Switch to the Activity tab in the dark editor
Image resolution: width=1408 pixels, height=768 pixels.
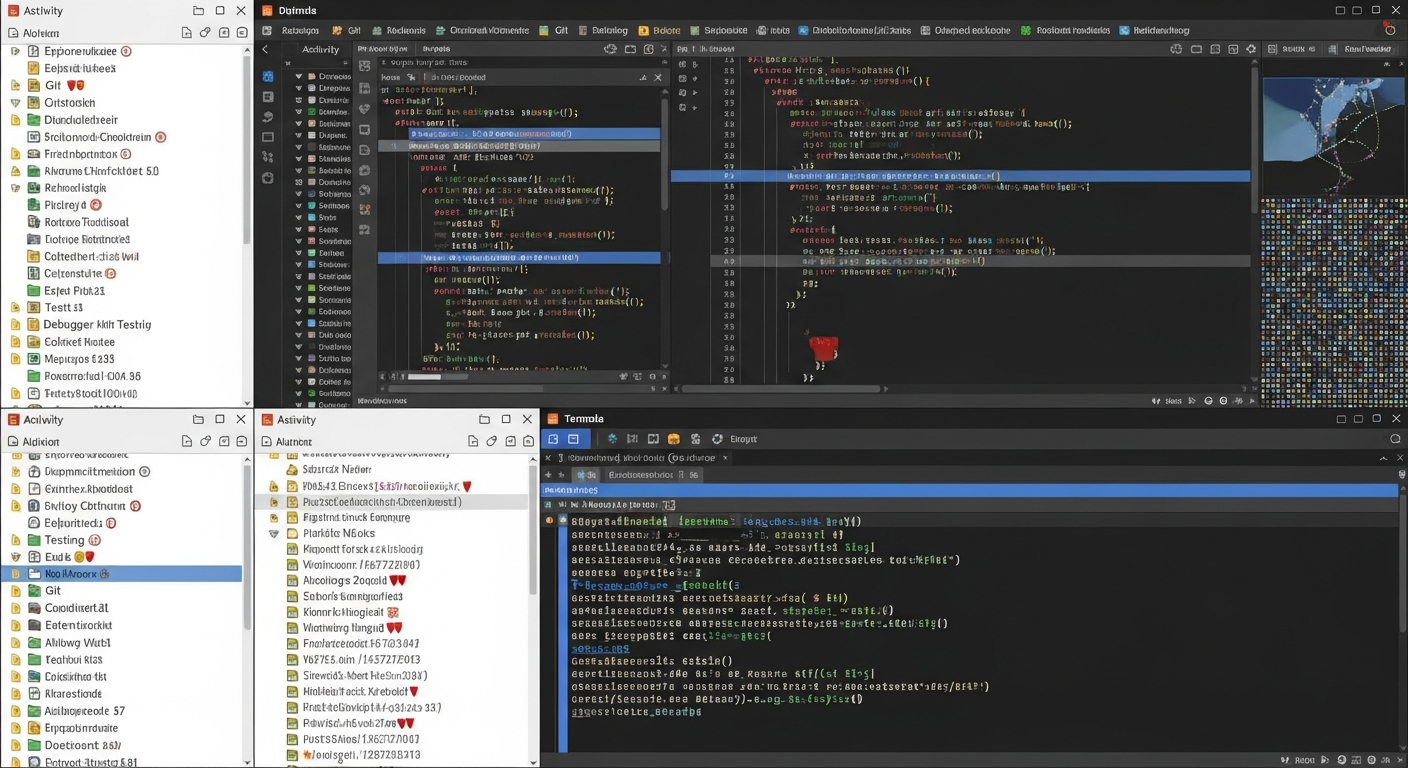tap(320, 49)
